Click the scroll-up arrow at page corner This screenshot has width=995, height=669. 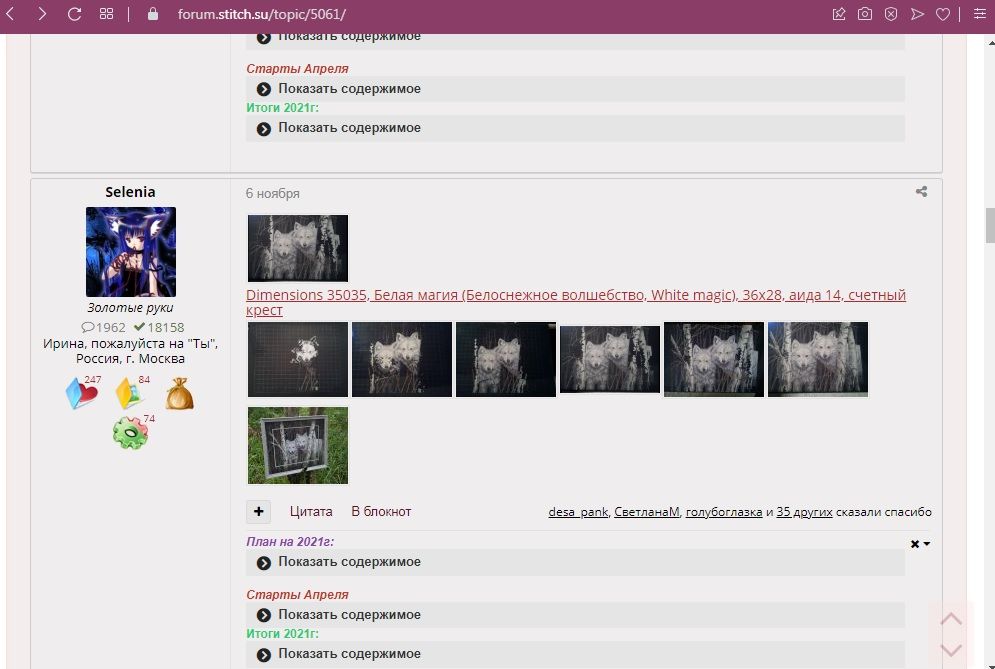click(x=951, y=619)
